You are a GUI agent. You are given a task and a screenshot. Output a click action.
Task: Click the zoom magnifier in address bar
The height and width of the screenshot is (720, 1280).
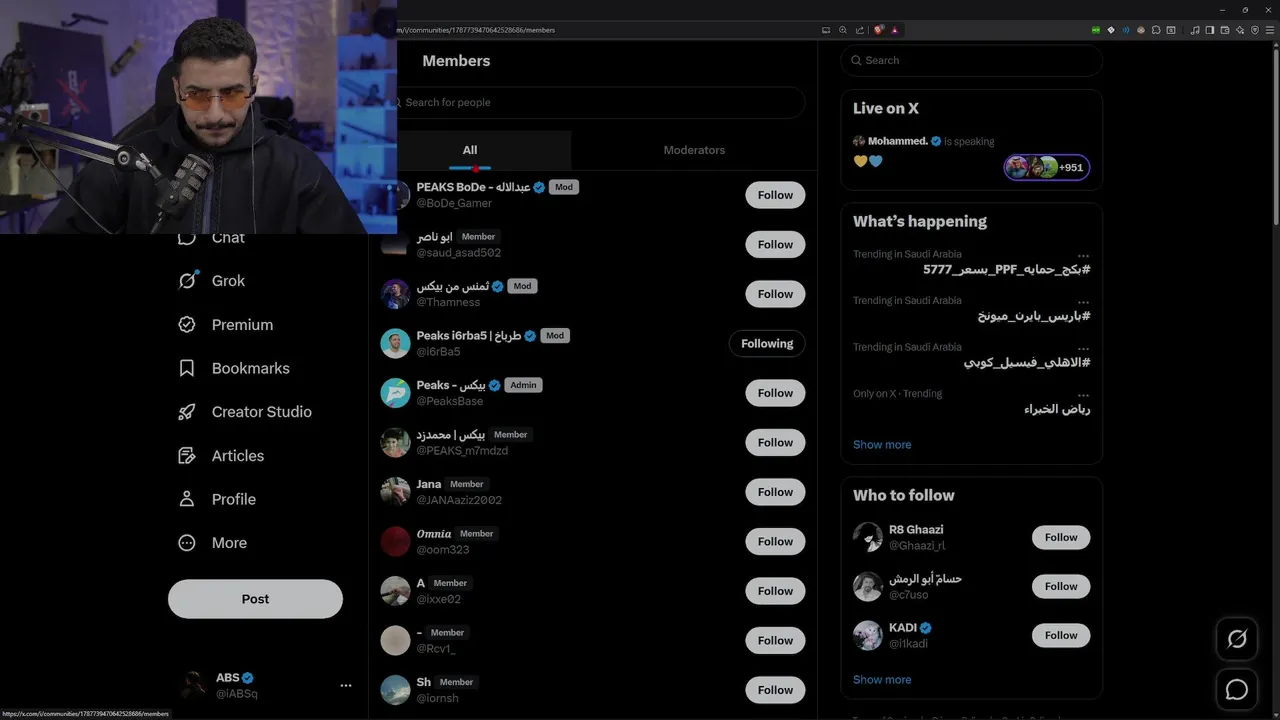click(x=843, y=30)
